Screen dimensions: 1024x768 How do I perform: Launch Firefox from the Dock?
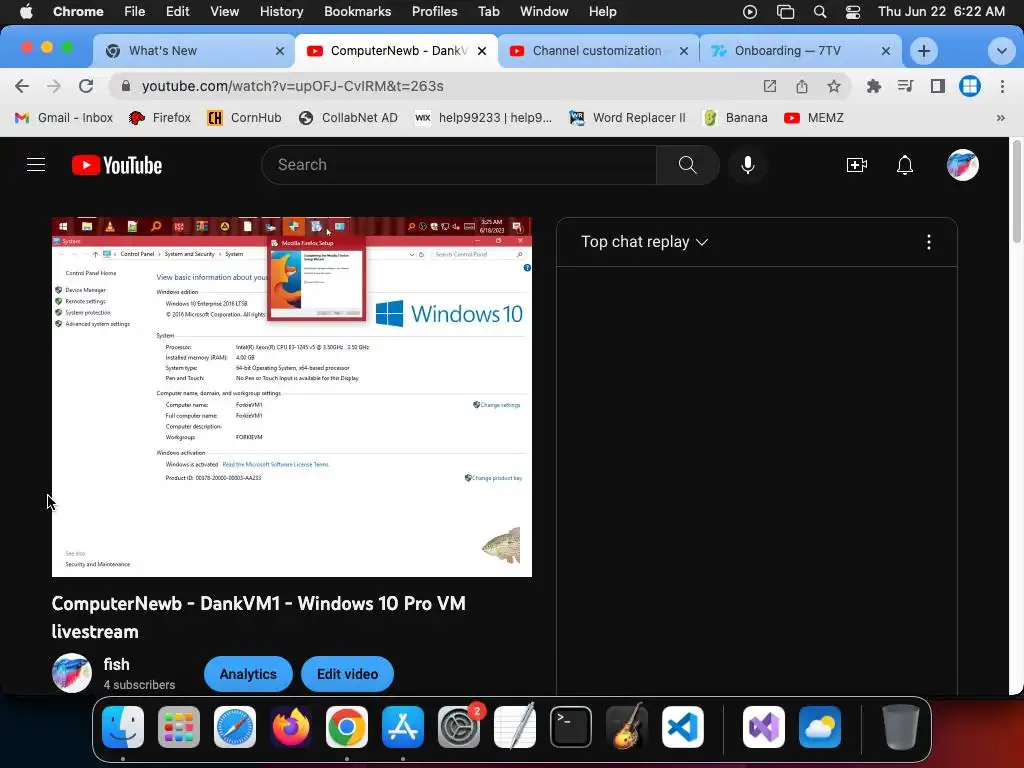click(291, 727)
